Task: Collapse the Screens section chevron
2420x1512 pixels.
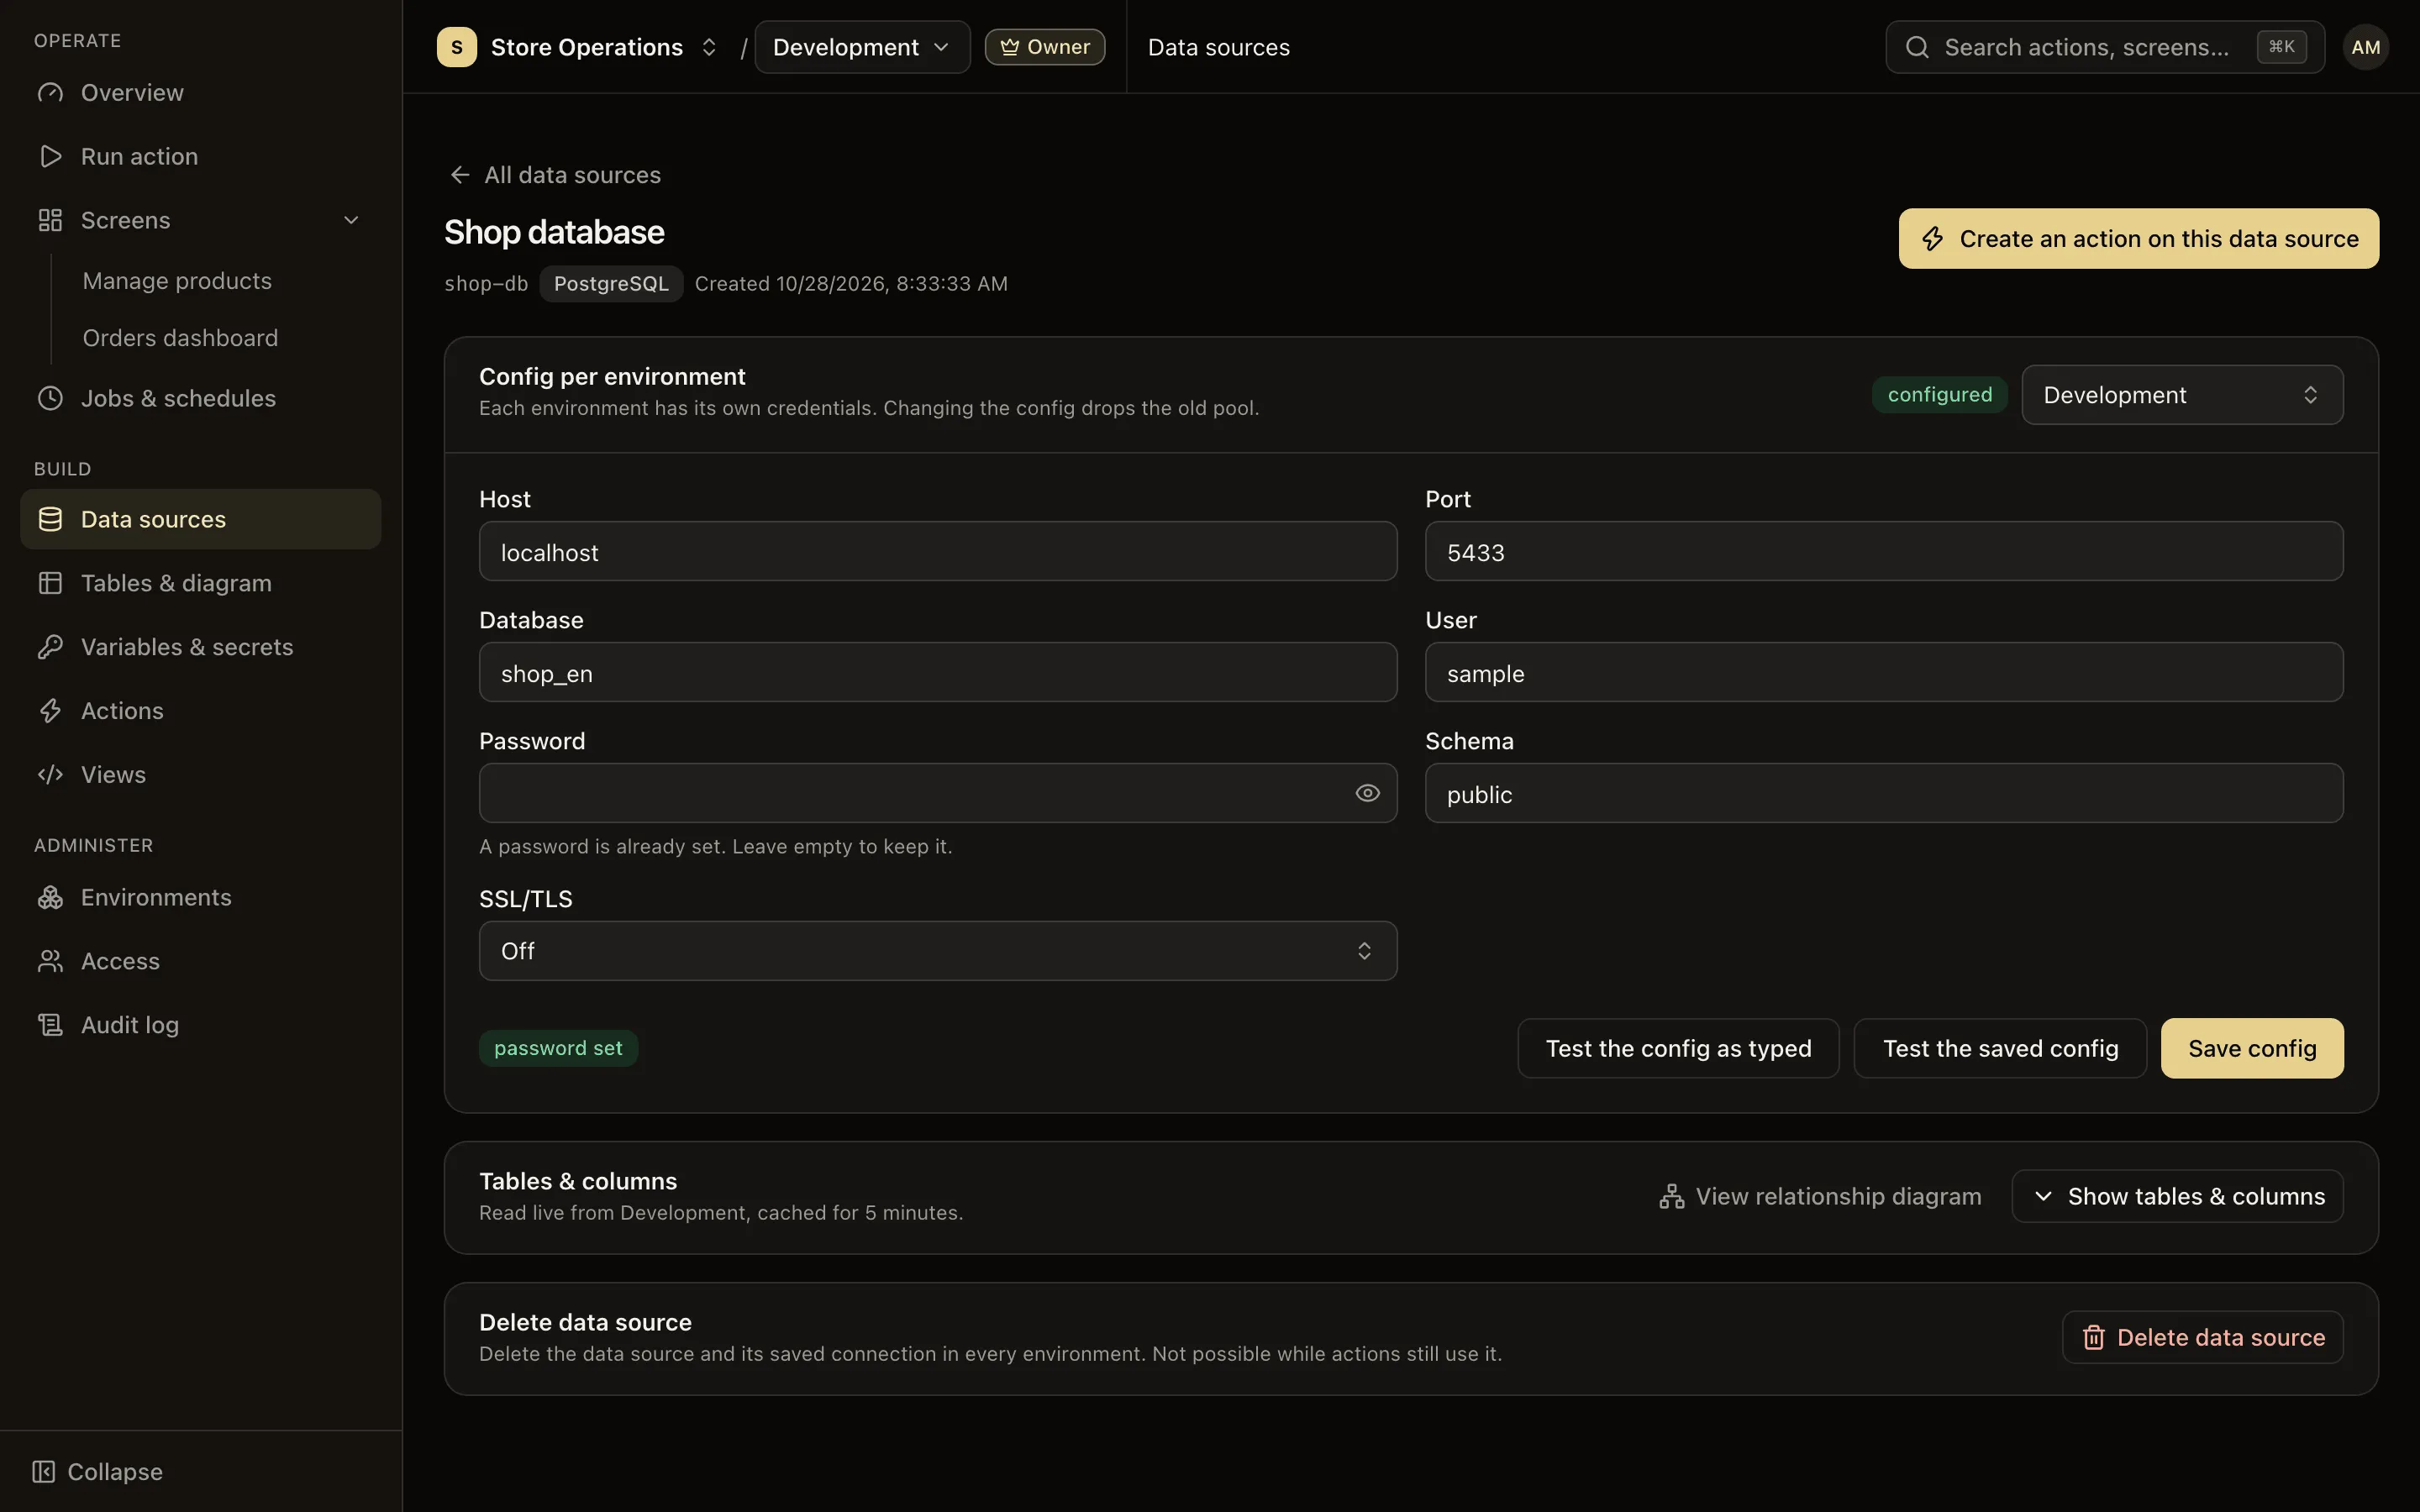Action: (x=351, y=220)
